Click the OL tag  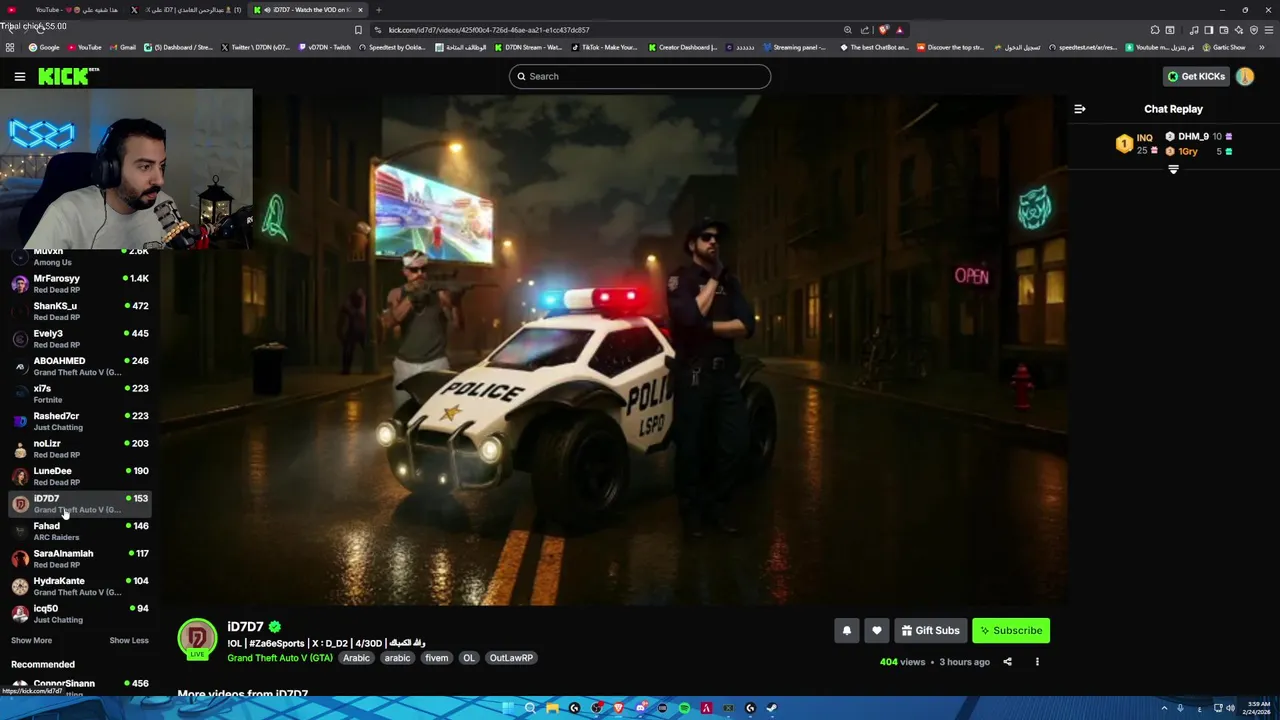tap(469, 658)
